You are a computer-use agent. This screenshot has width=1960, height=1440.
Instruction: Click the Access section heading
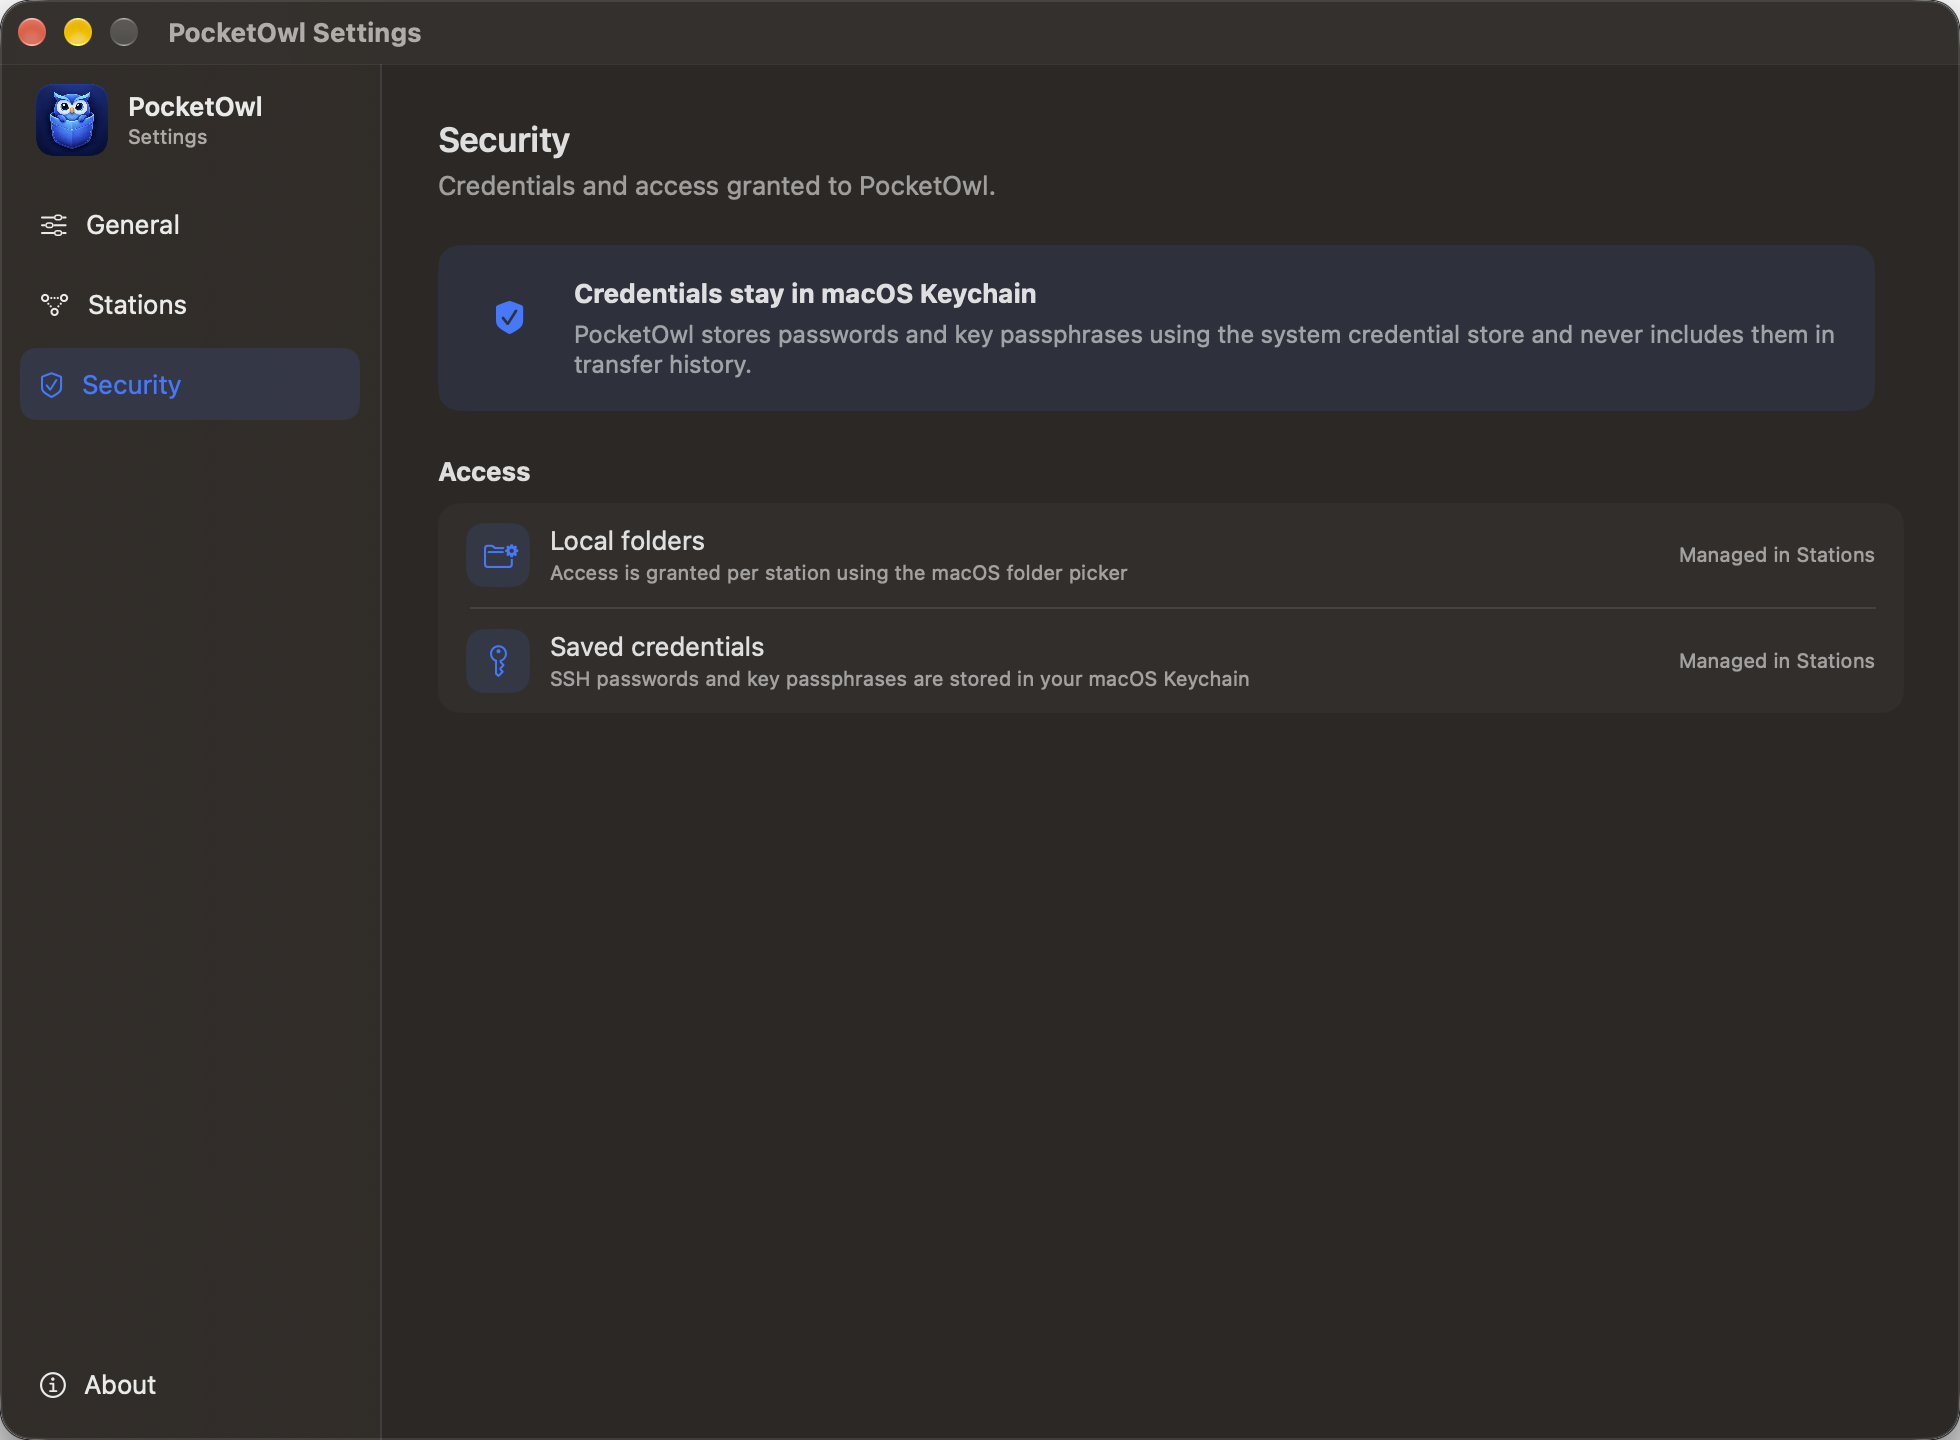tap(484, 472)
